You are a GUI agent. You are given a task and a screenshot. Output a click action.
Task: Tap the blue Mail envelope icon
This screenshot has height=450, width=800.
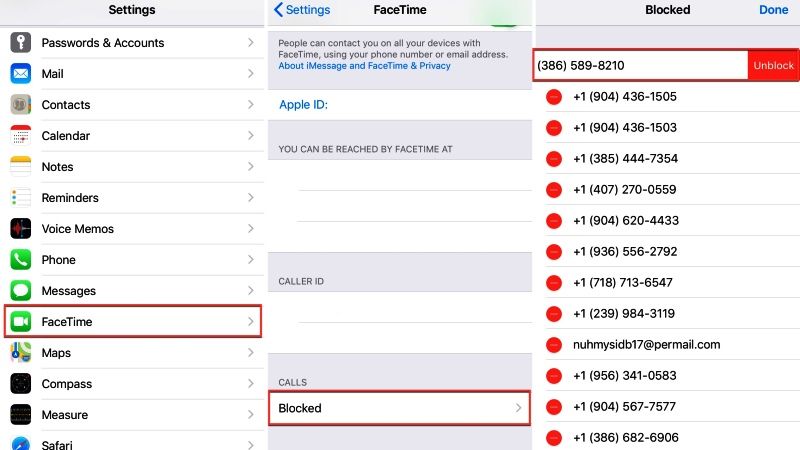[x=20, y=73]
